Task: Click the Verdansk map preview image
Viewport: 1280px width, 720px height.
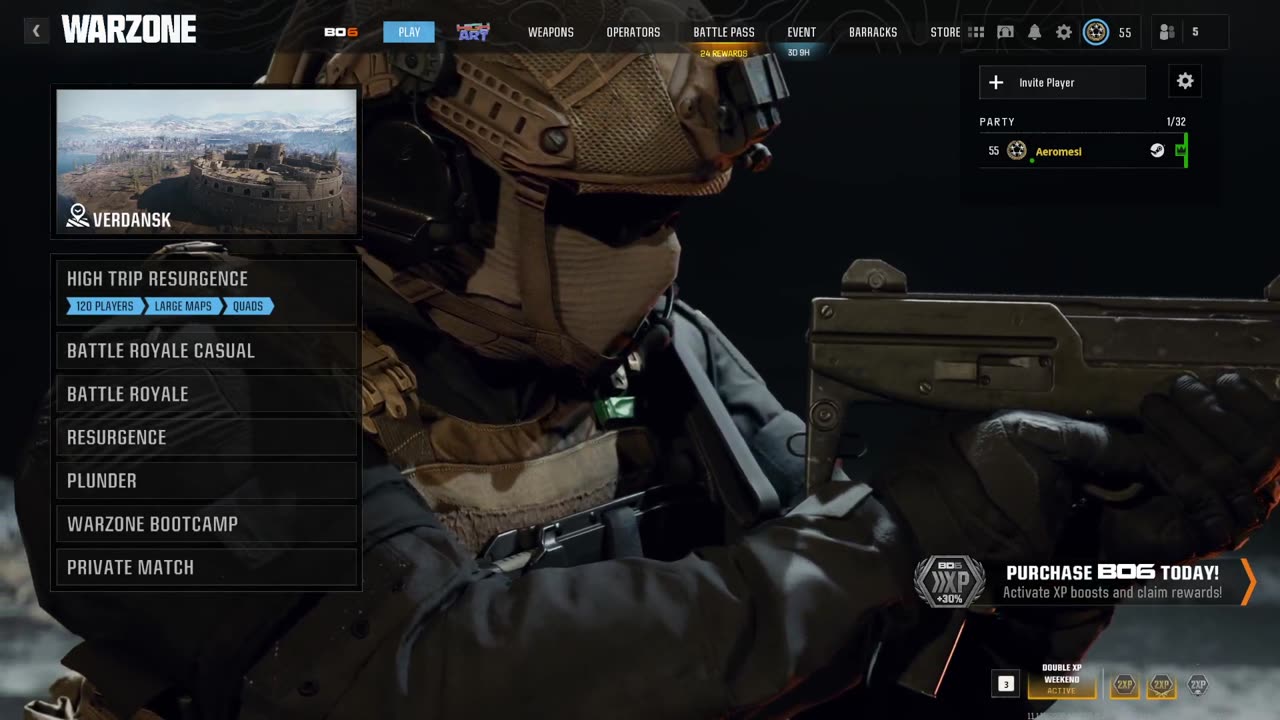Action: coord(206,162)
